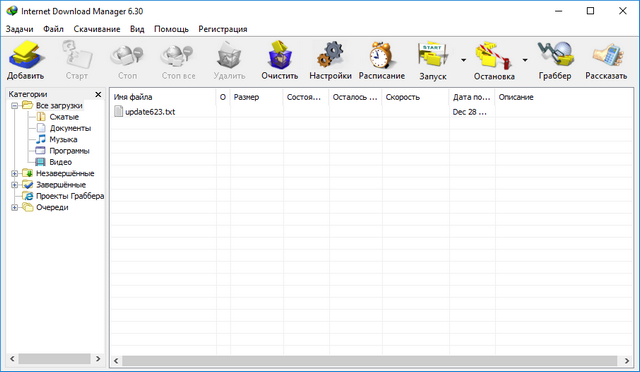
Task: Sort by Осталось column header
Action: tap(355, 97)
